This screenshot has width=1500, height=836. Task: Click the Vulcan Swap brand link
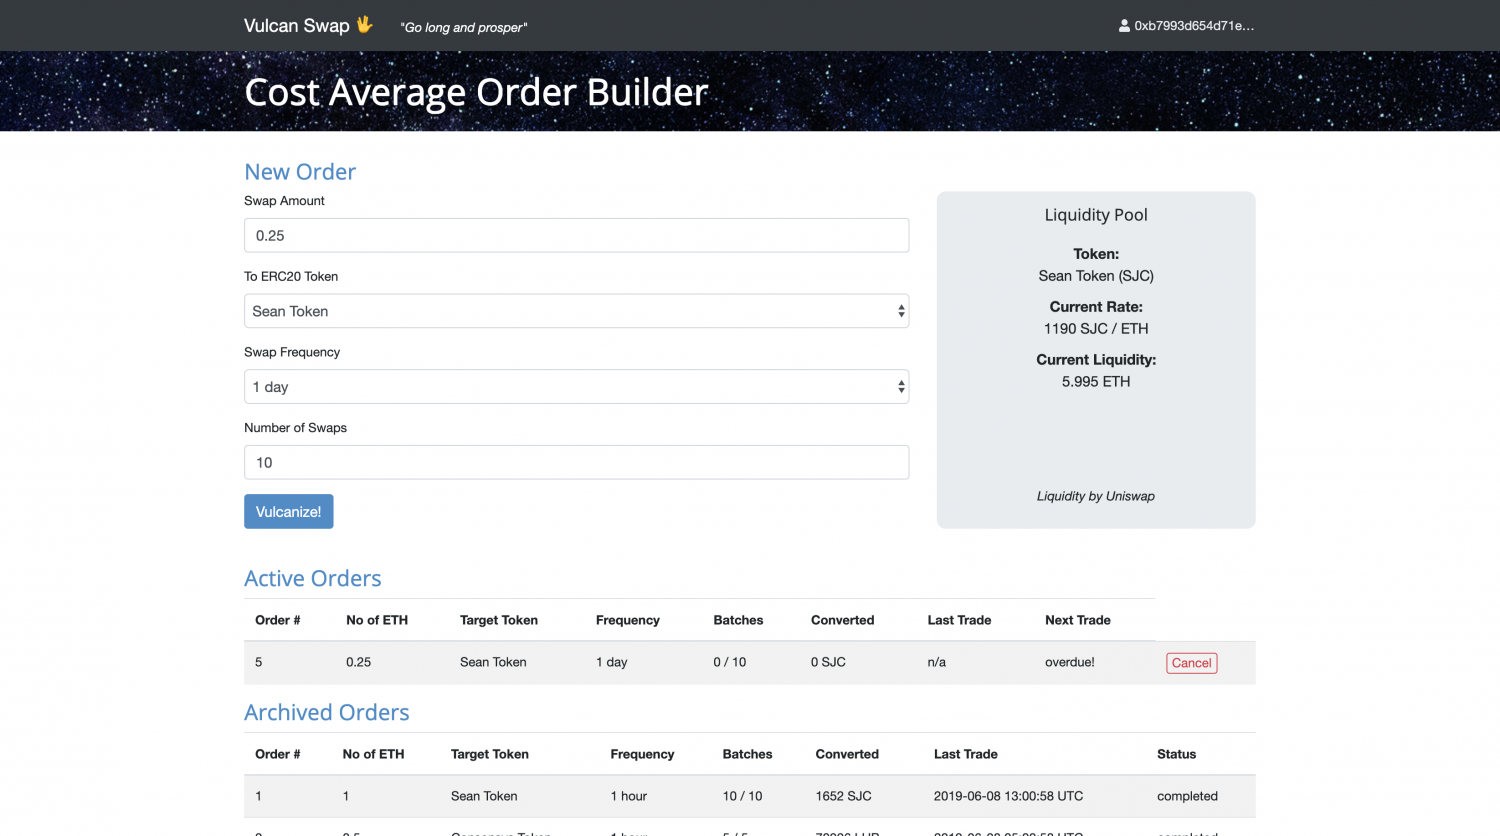[300, 26]
